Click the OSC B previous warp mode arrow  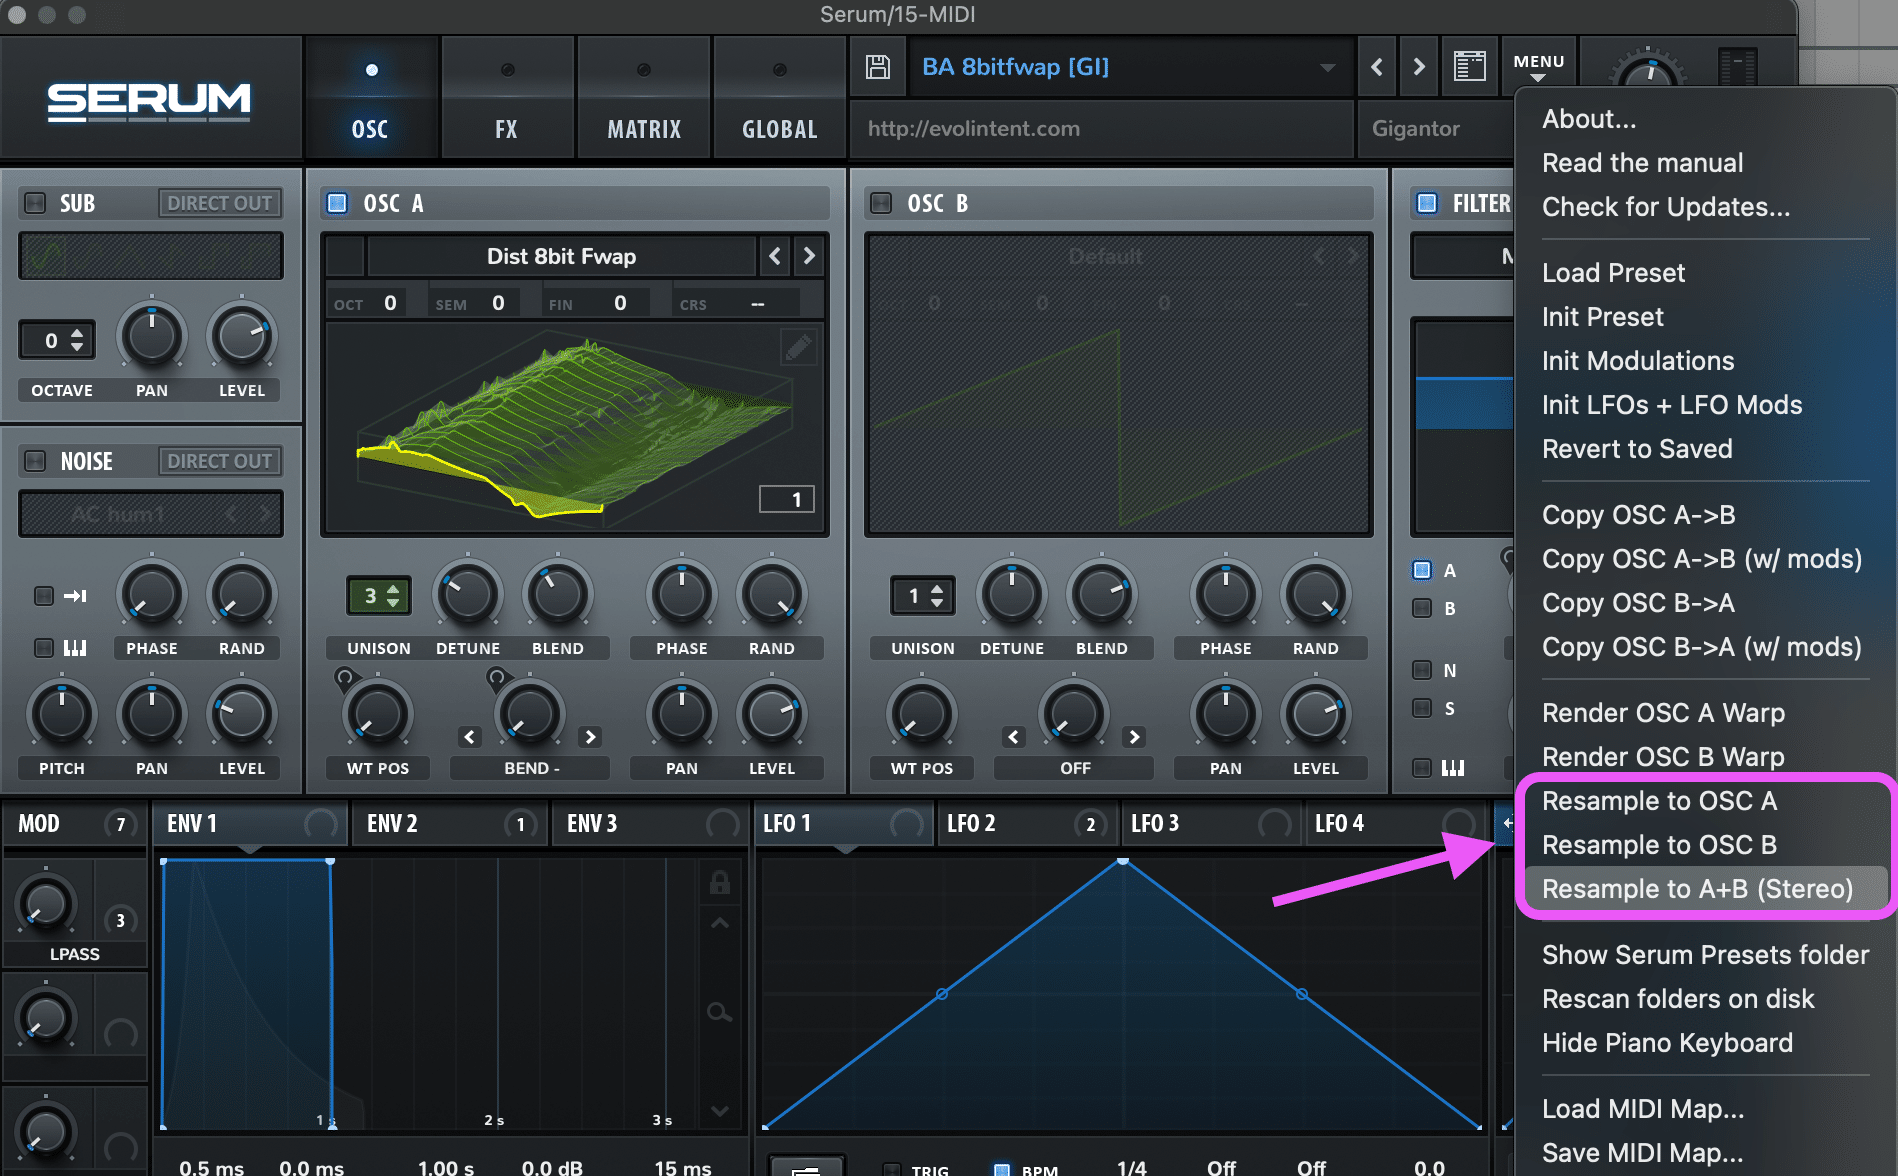pos(1014,737)
